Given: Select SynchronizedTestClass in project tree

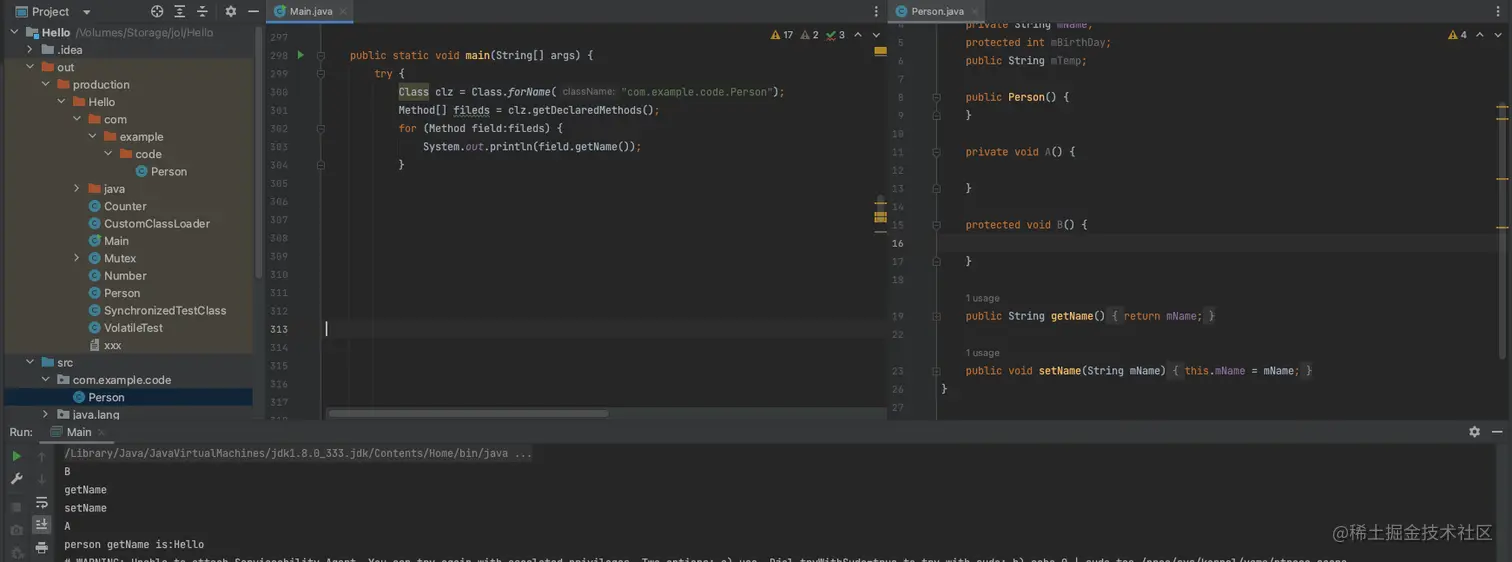Looking at the screenshot, I should pyautogui.click(x=157, y=310).
